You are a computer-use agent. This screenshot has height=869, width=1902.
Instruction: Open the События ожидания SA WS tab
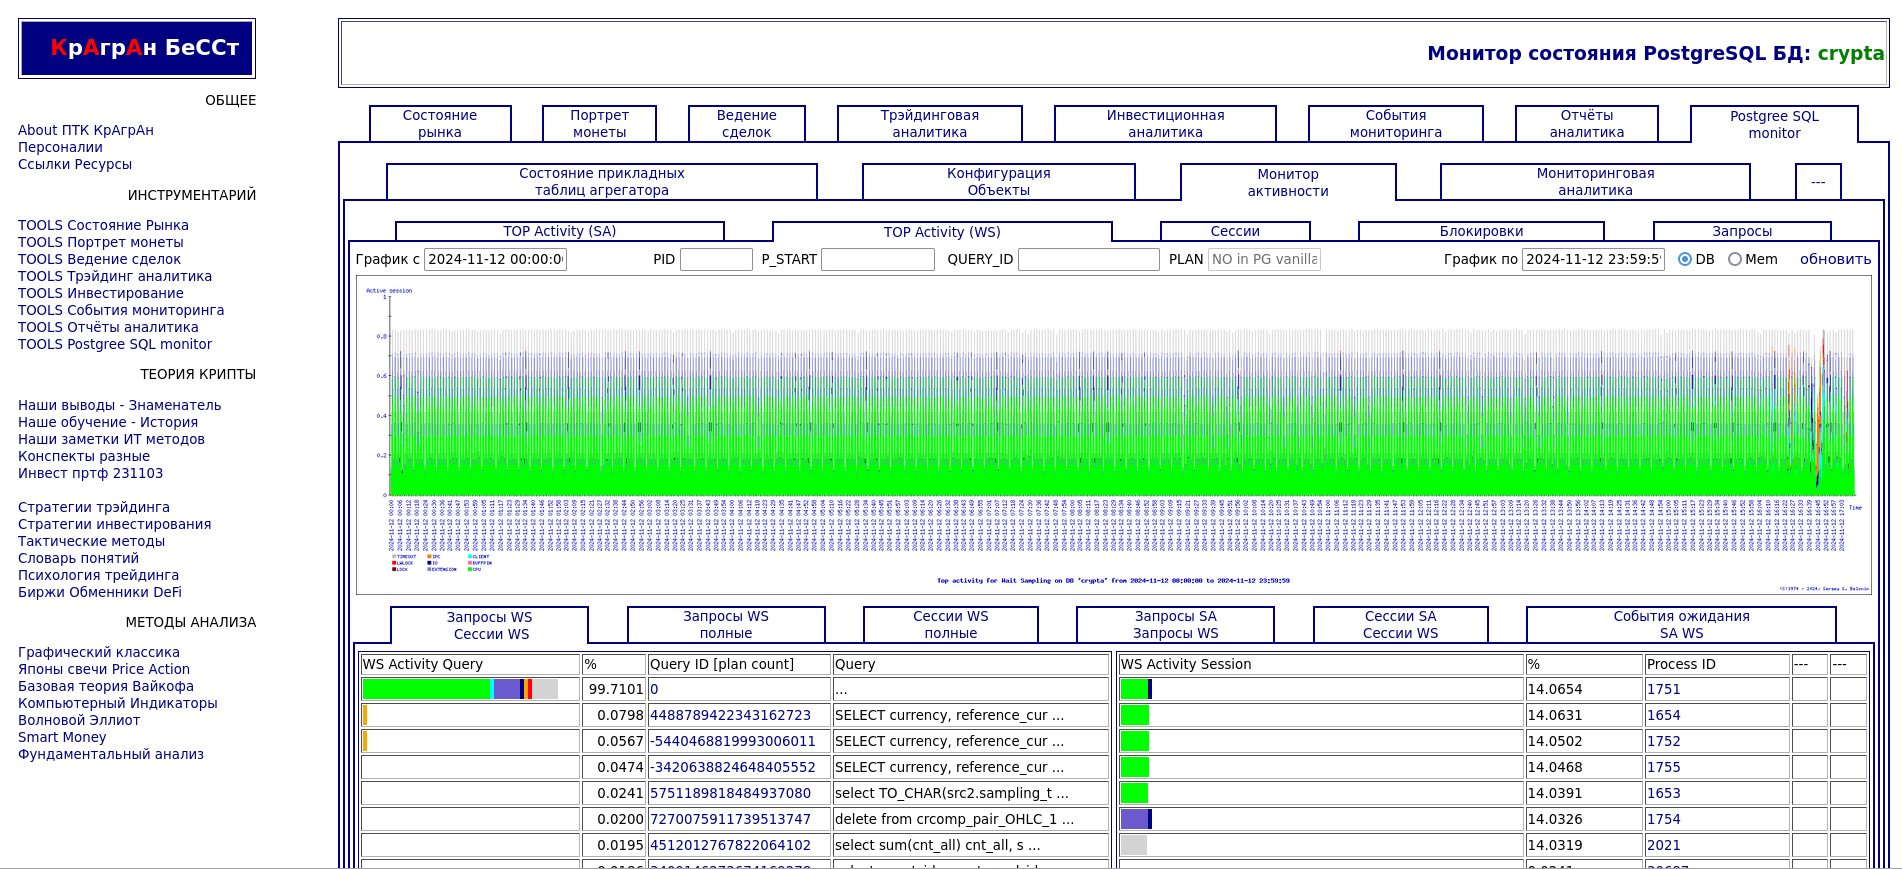(x=1680, y=624)
